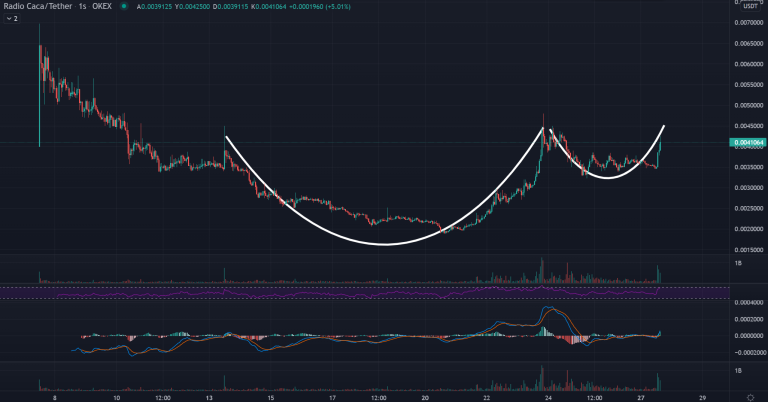The height and width of the screenshot is (402, 768).
Task: Click date label 20 on time axis
Action: [x=425, y=395]
